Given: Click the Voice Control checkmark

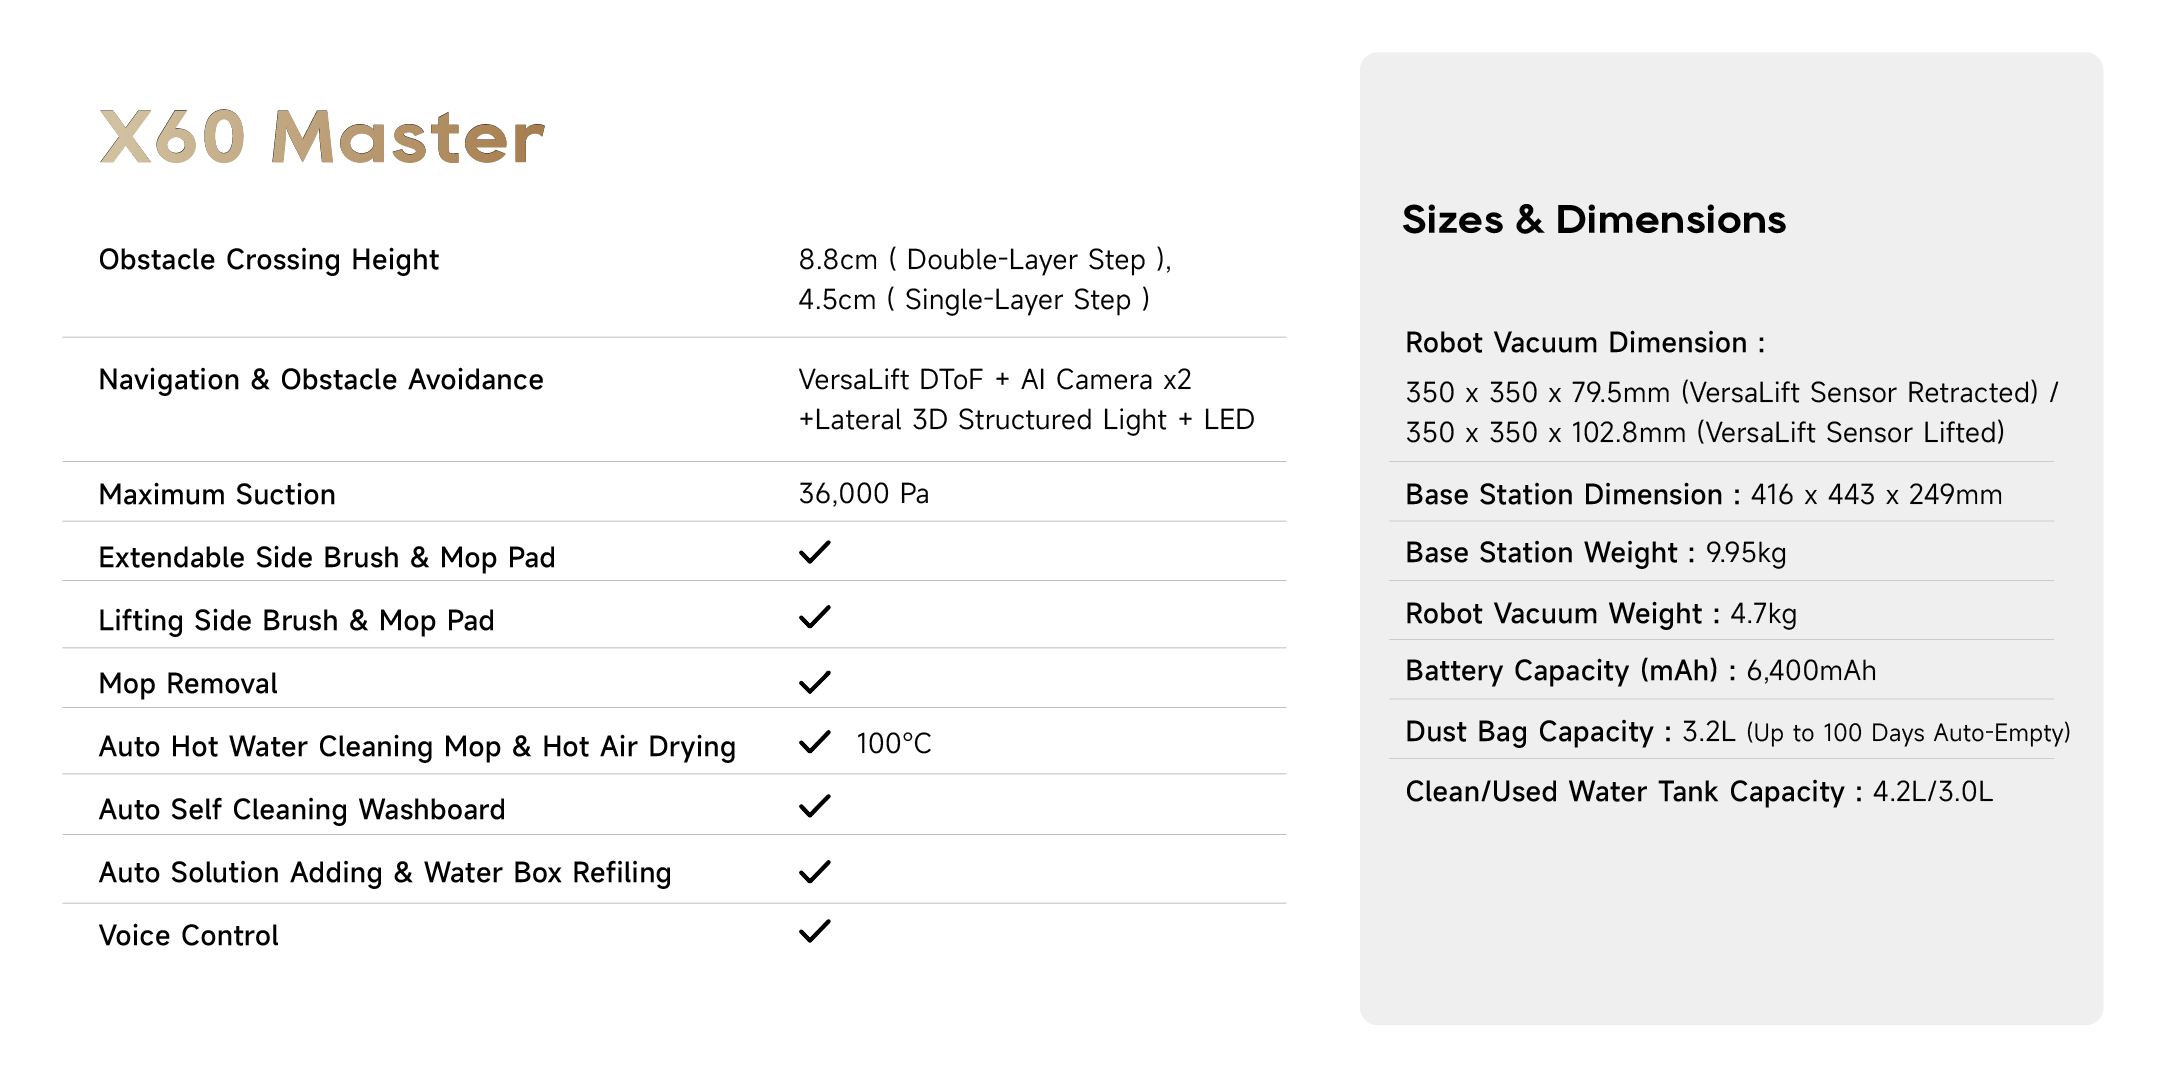Looking at the screenshot, I should (815, 931).
